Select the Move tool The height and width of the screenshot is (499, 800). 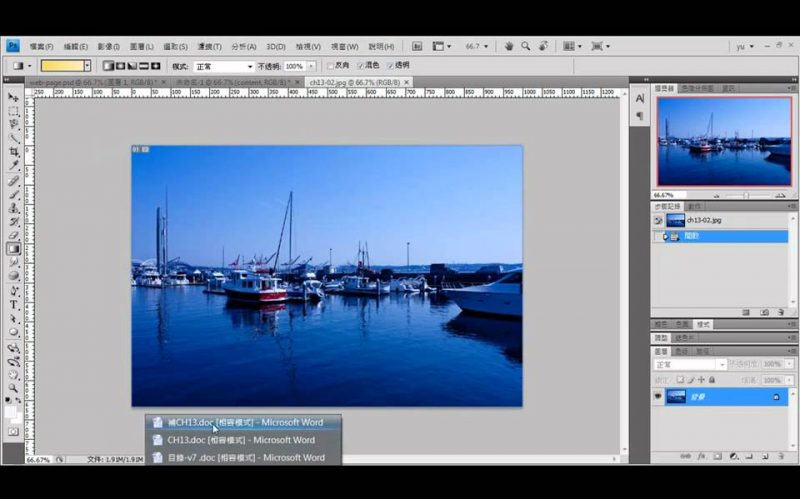[x=14, y=97]
